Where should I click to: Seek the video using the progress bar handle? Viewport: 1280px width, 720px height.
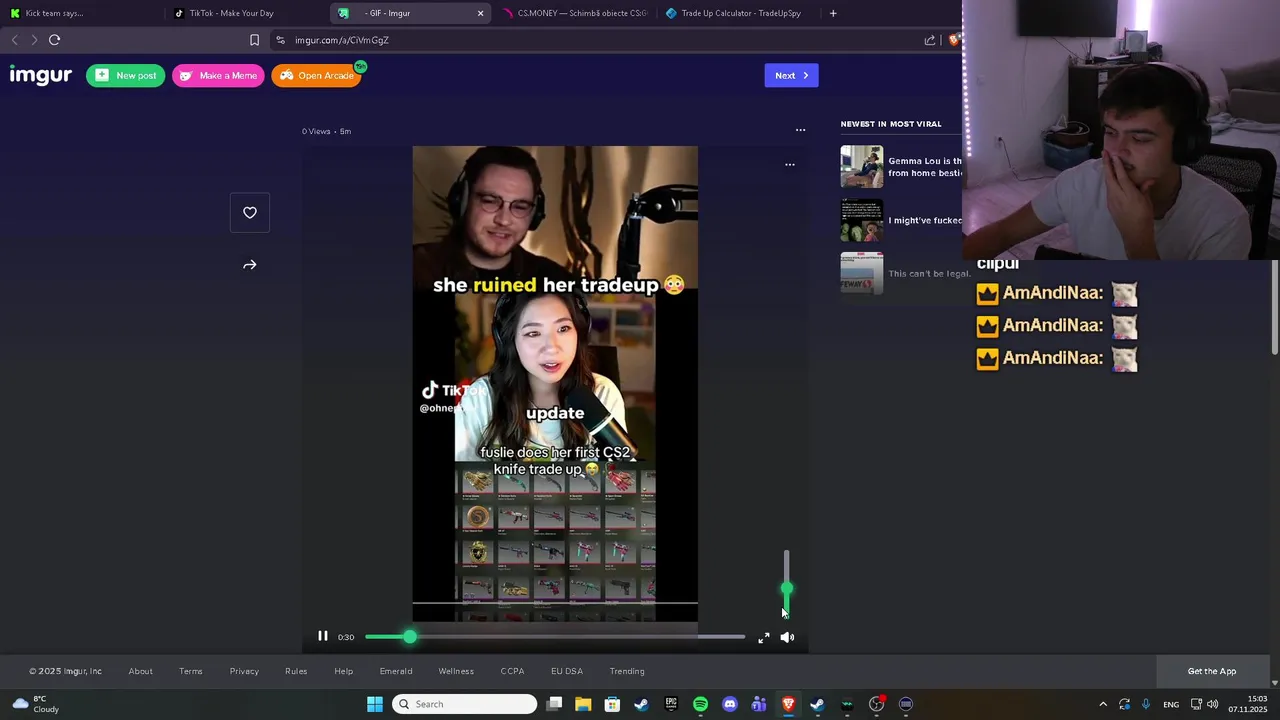pos(410,636)
